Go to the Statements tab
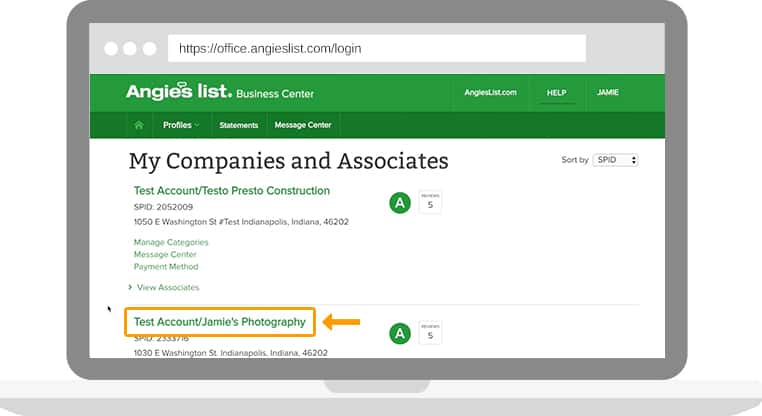 coord(239,125)
